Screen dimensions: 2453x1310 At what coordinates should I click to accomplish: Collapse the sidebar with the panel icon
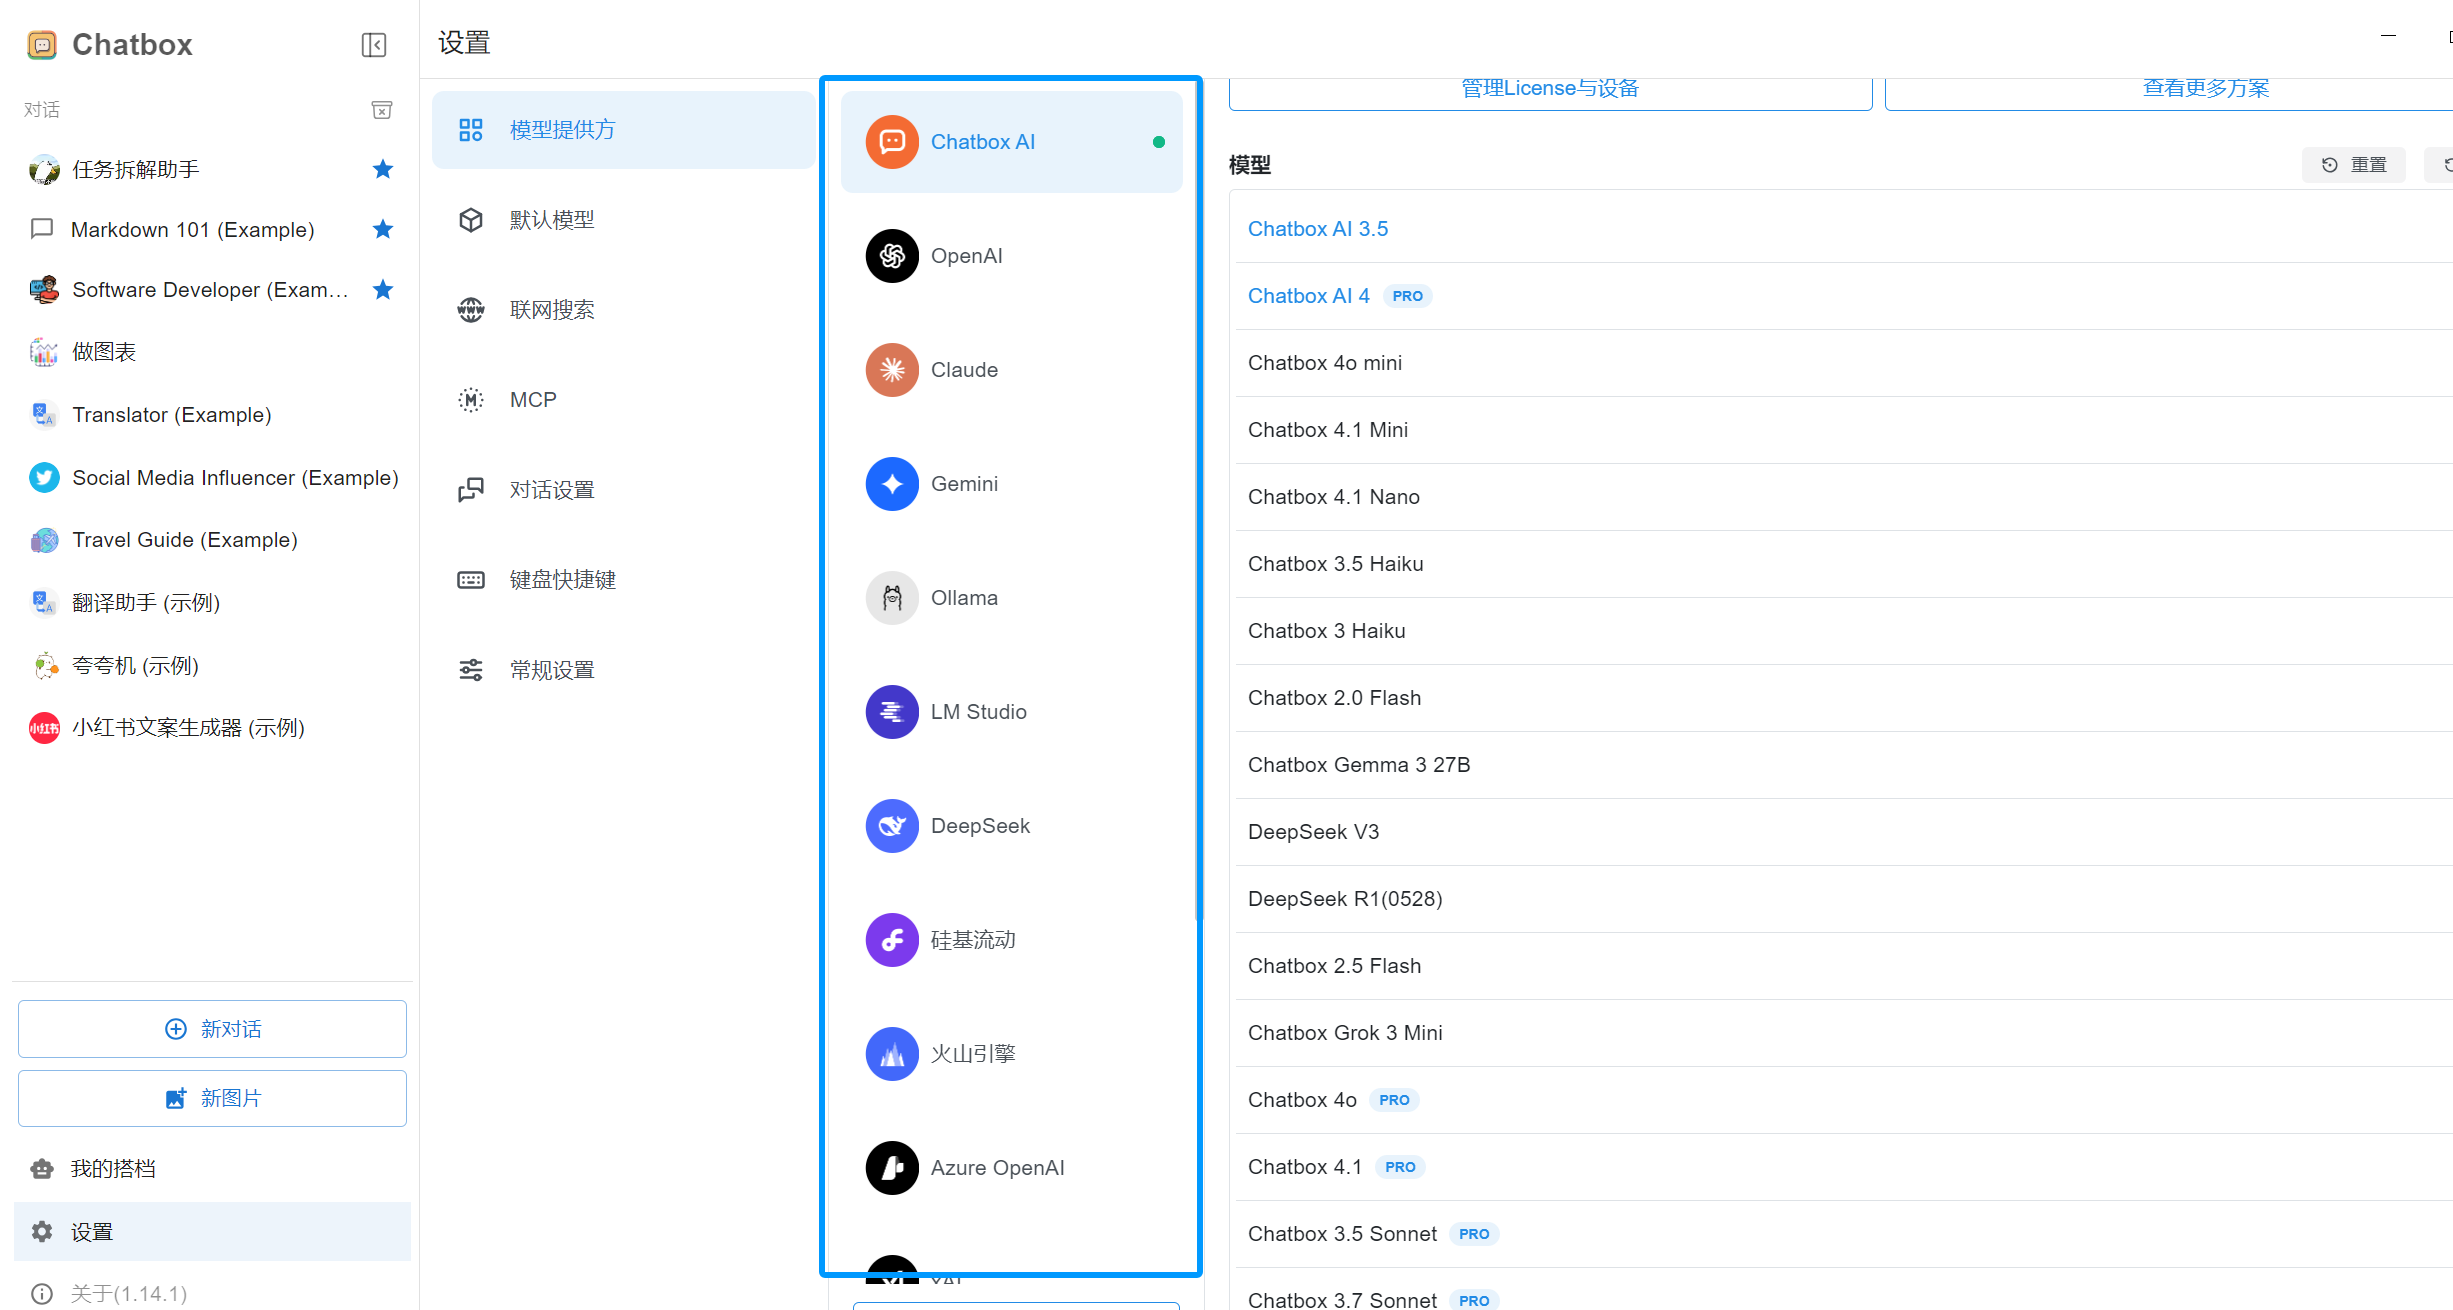(373, 45)
